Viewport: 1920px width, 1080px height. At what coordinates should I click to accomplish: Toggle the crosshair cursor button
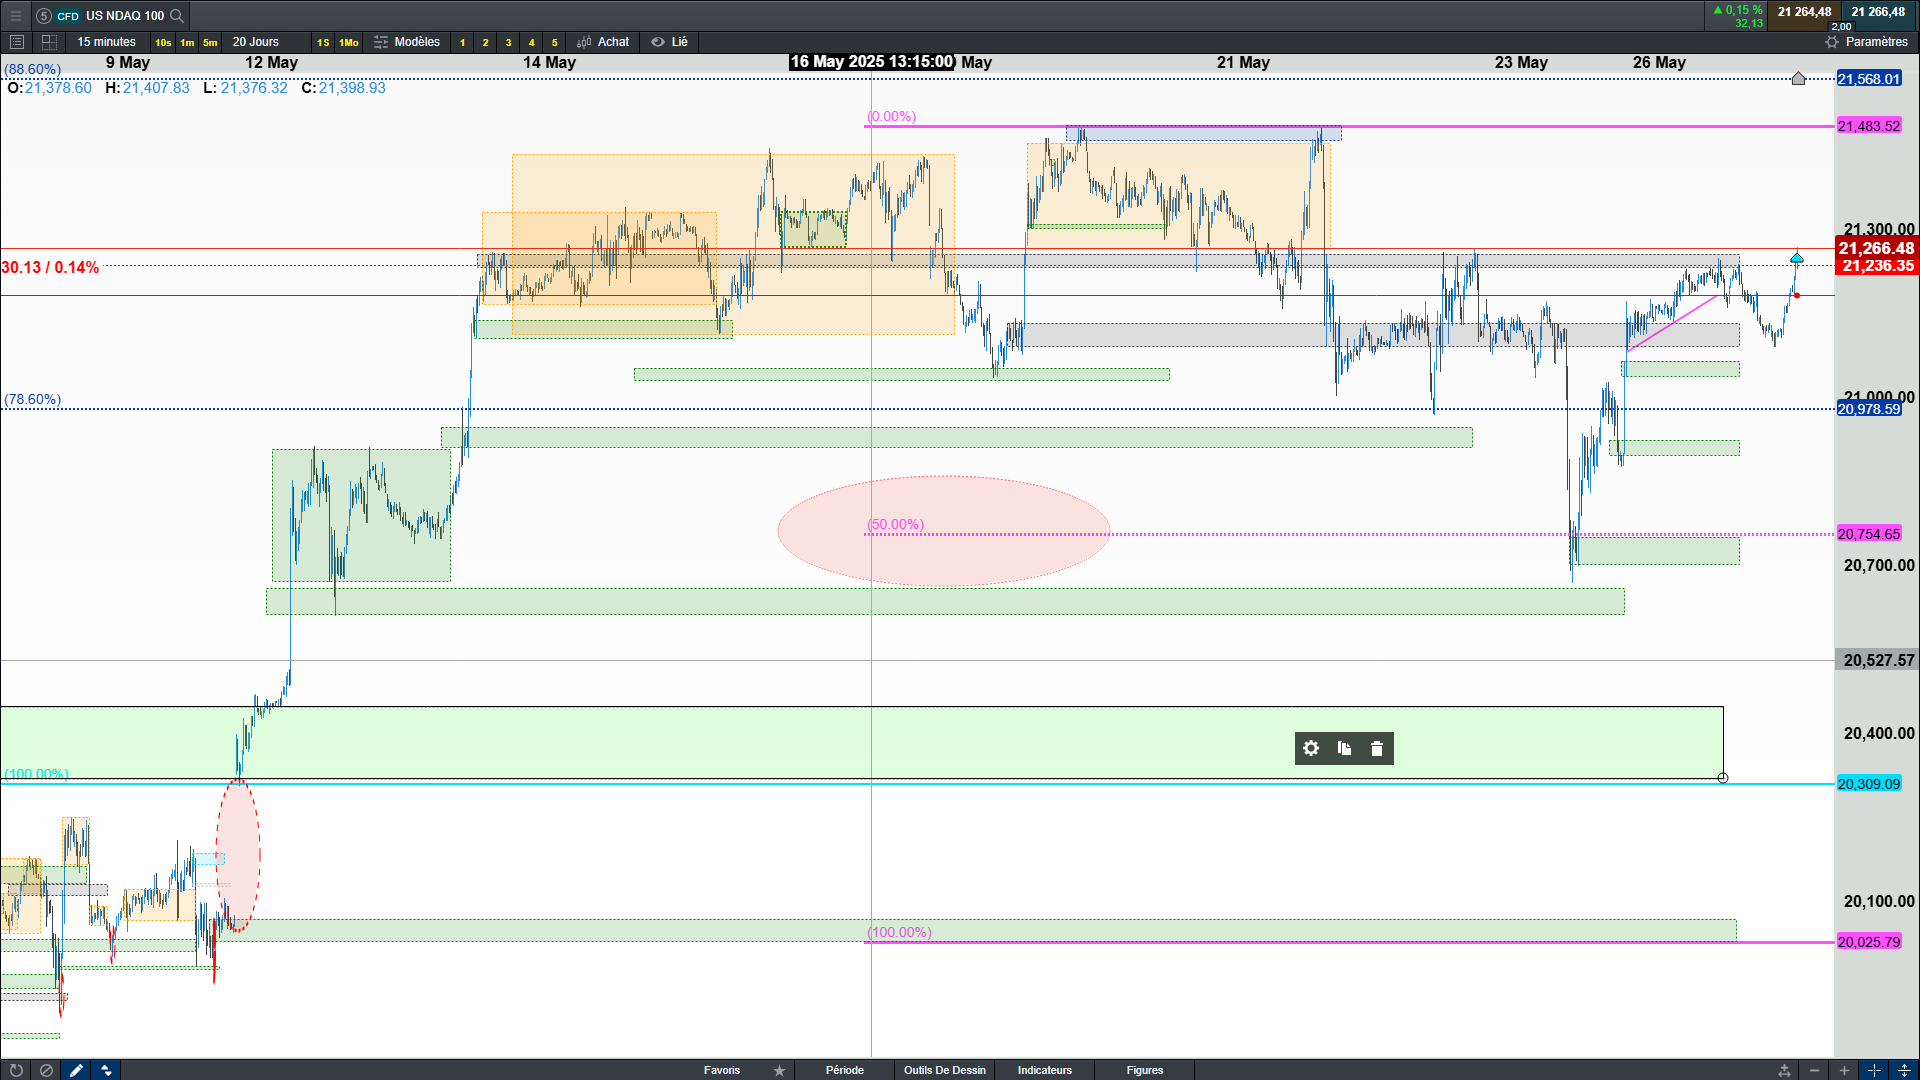pyautogui.click(x=1874, y=1070)
